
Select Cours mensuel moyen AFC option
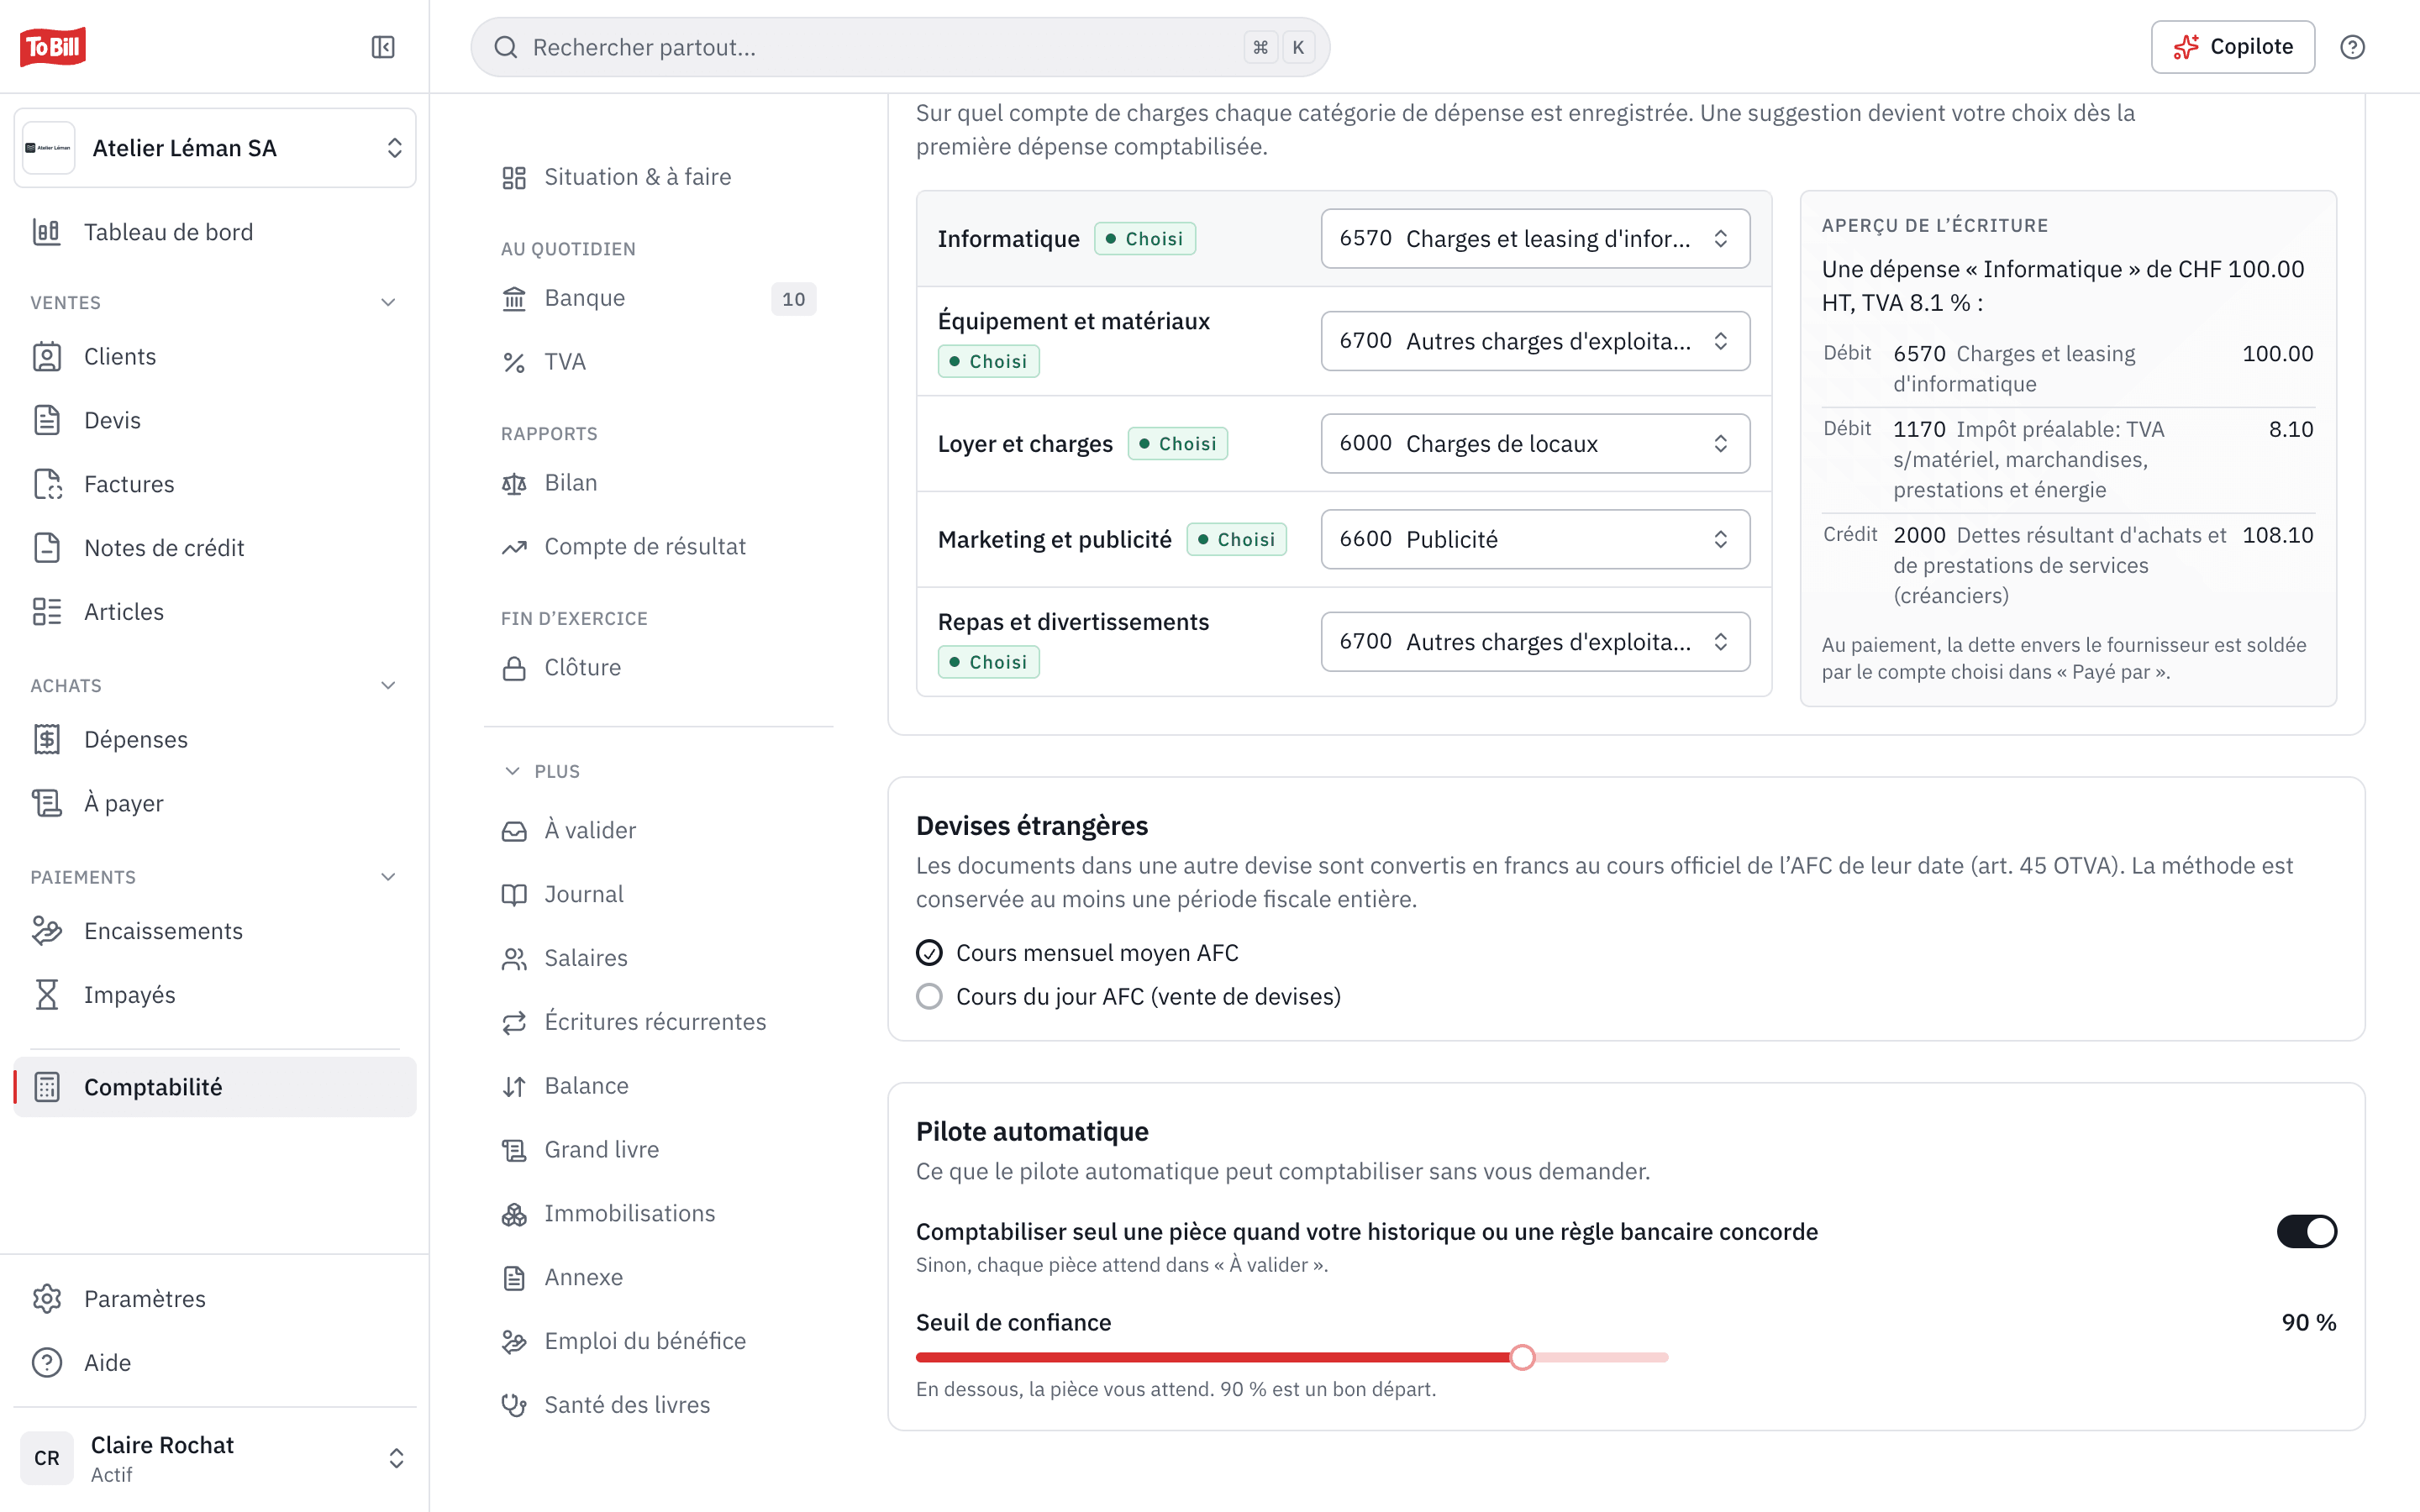(x=929, y=953)
